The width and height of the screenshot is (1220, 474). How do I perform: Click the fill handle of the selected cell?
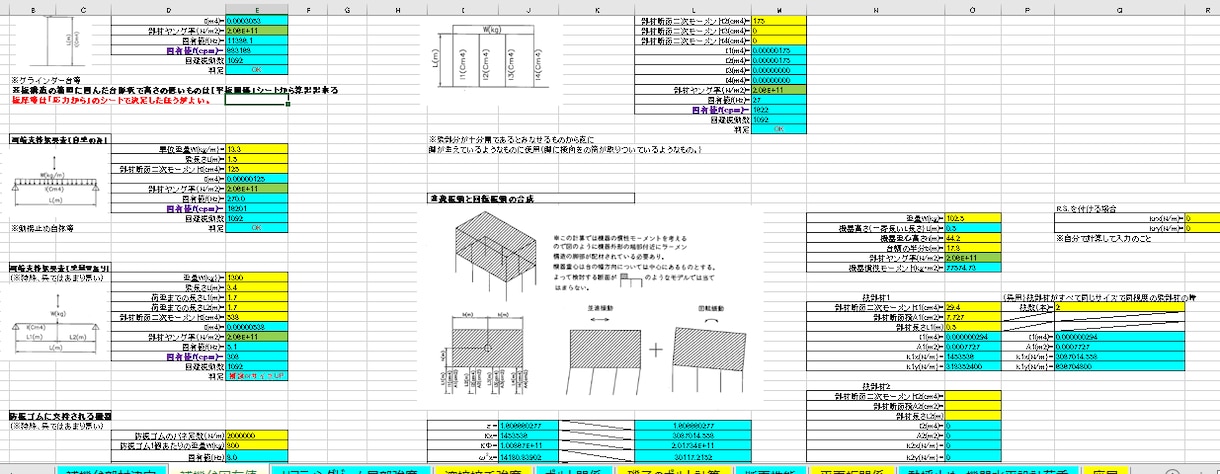(288, 104)
